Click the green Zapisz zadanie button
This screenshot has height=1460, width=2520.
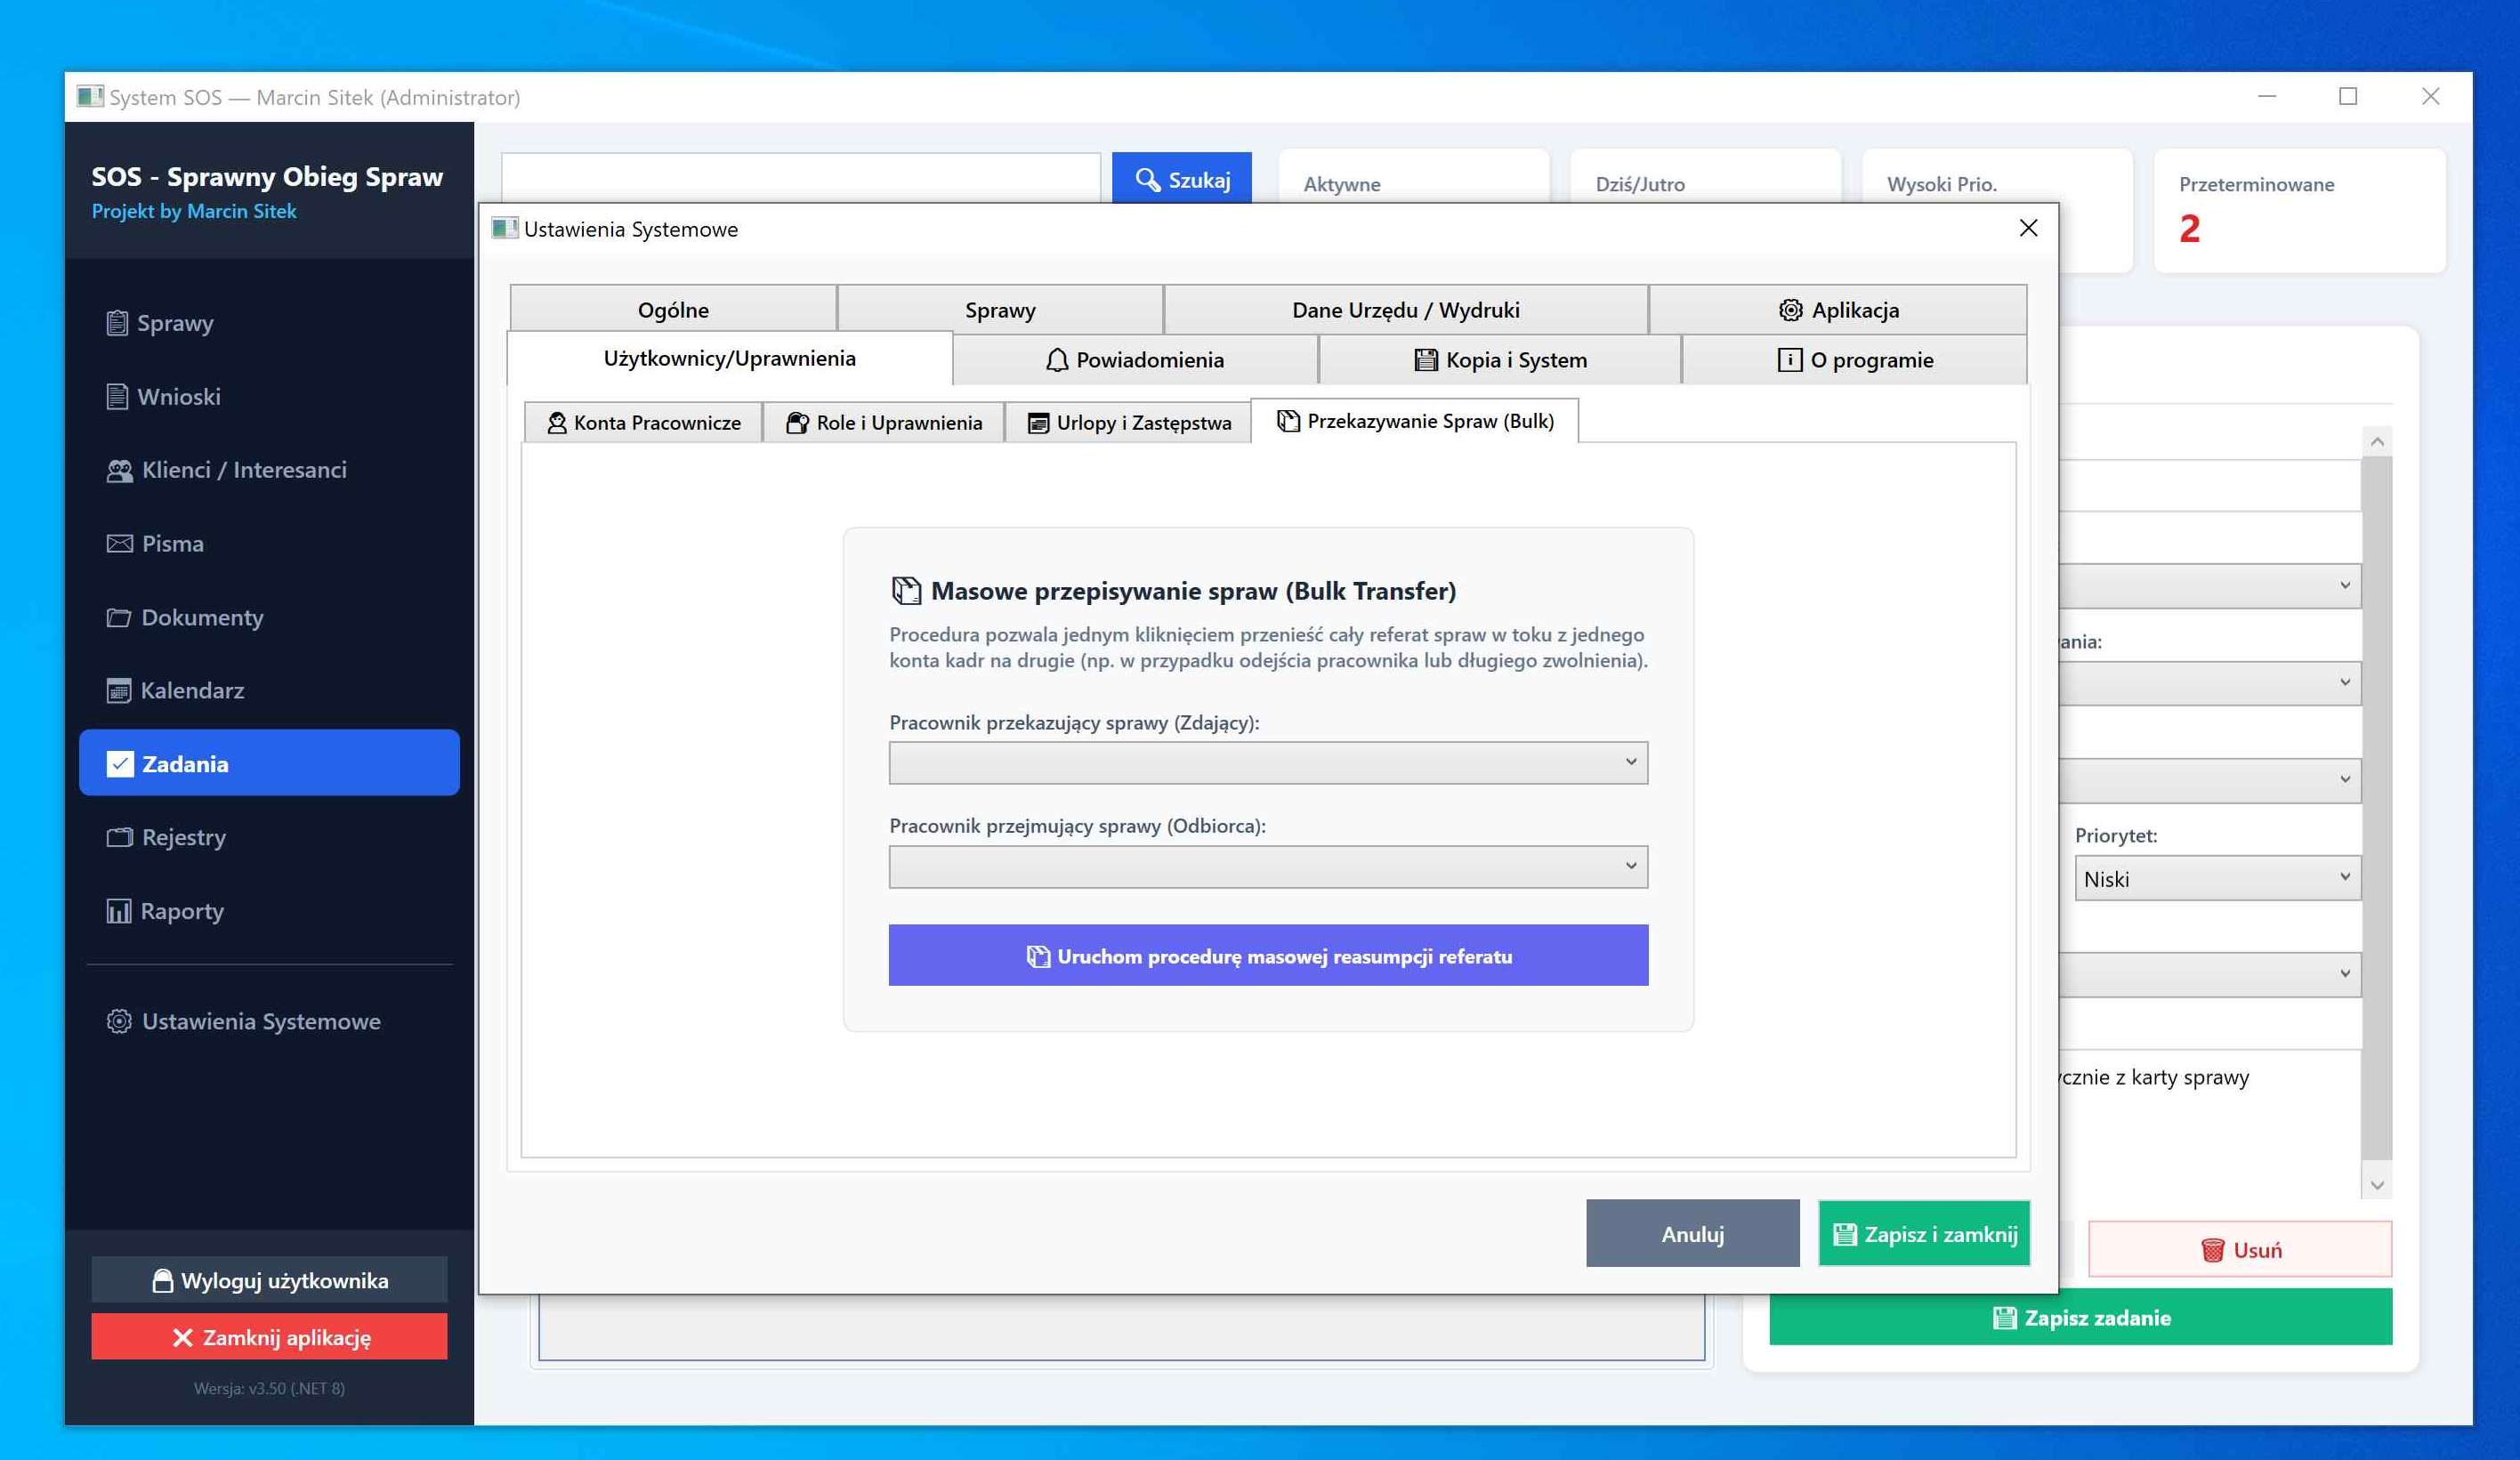click(2081, 1317)
